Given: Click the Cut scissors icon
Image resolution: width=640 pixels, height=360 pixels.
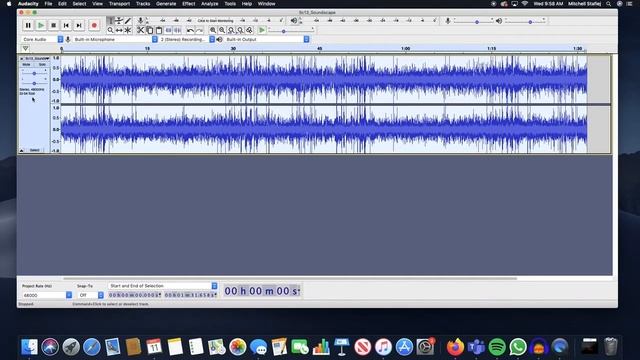Looking at the screenshot, I should [x=140, y=30].
